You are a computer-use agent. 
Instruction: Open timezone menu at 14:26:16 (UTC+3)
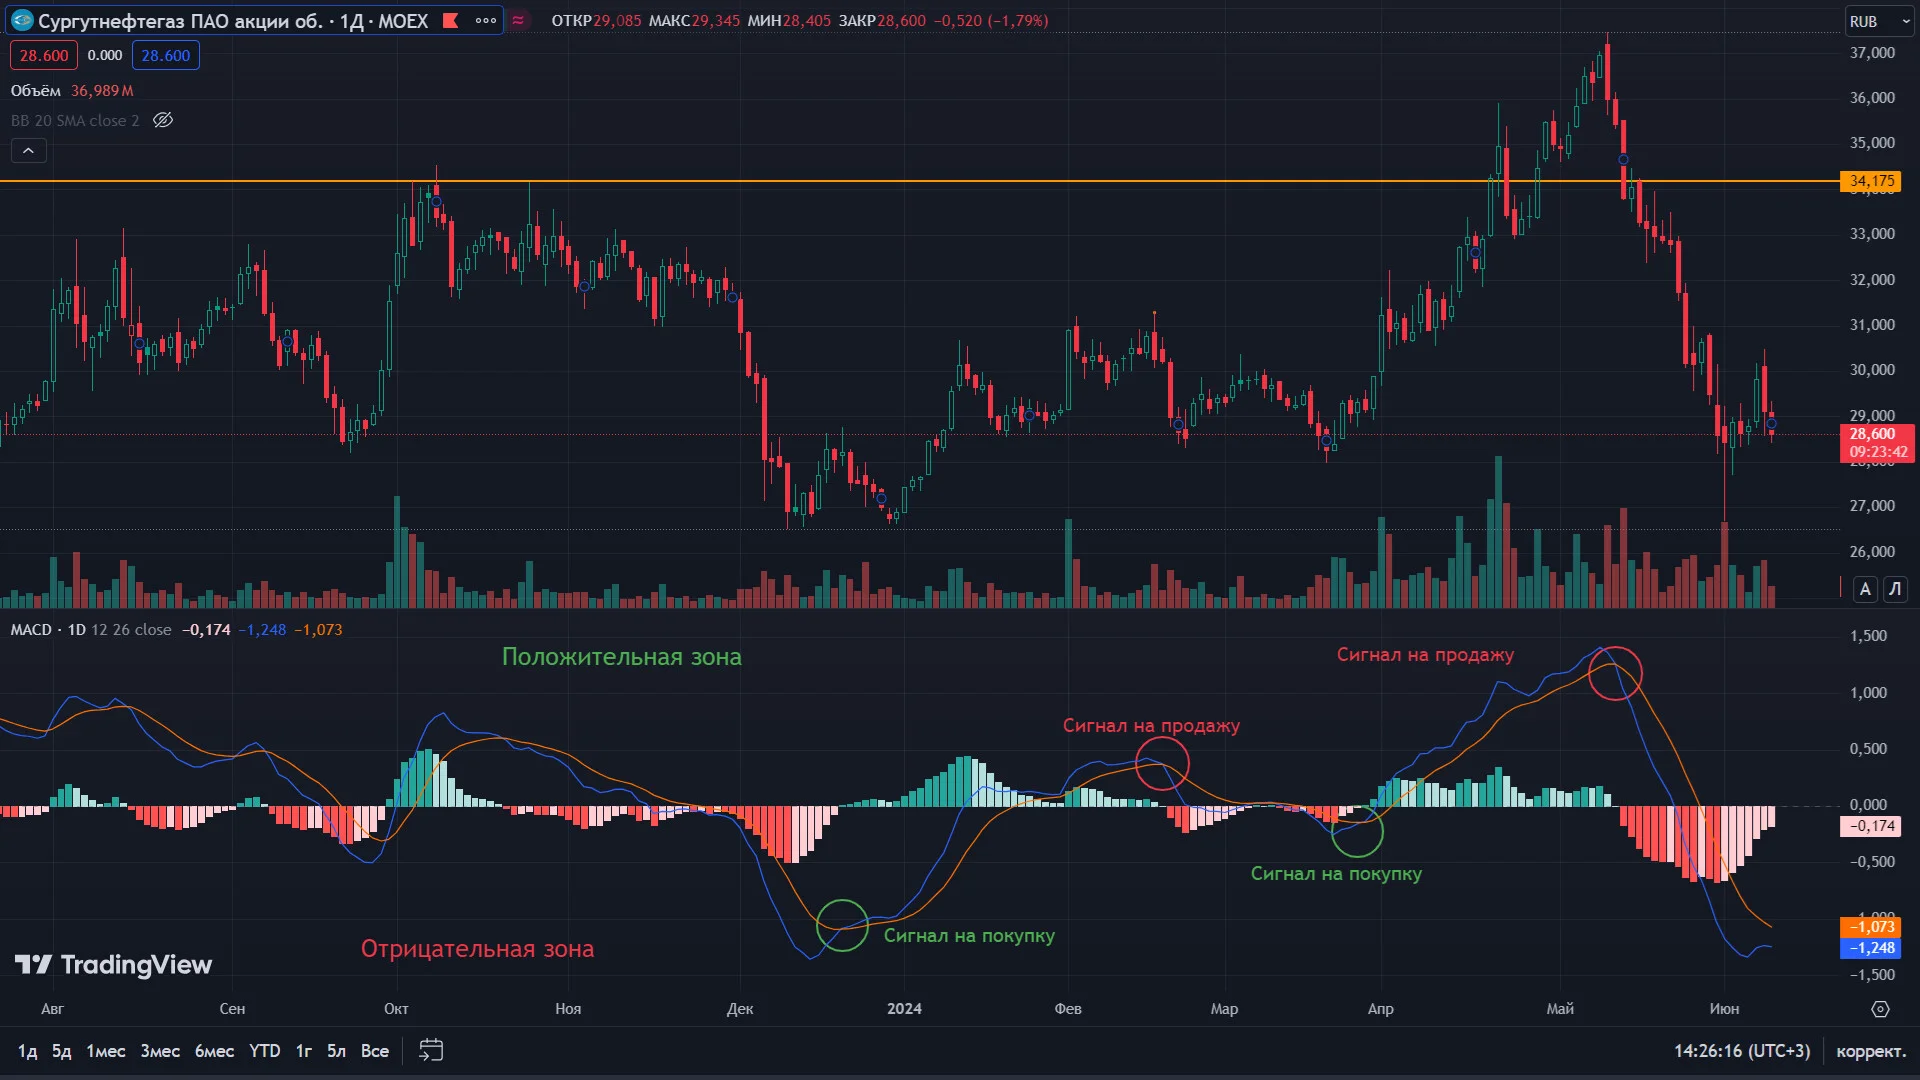coord(1742,1051)
